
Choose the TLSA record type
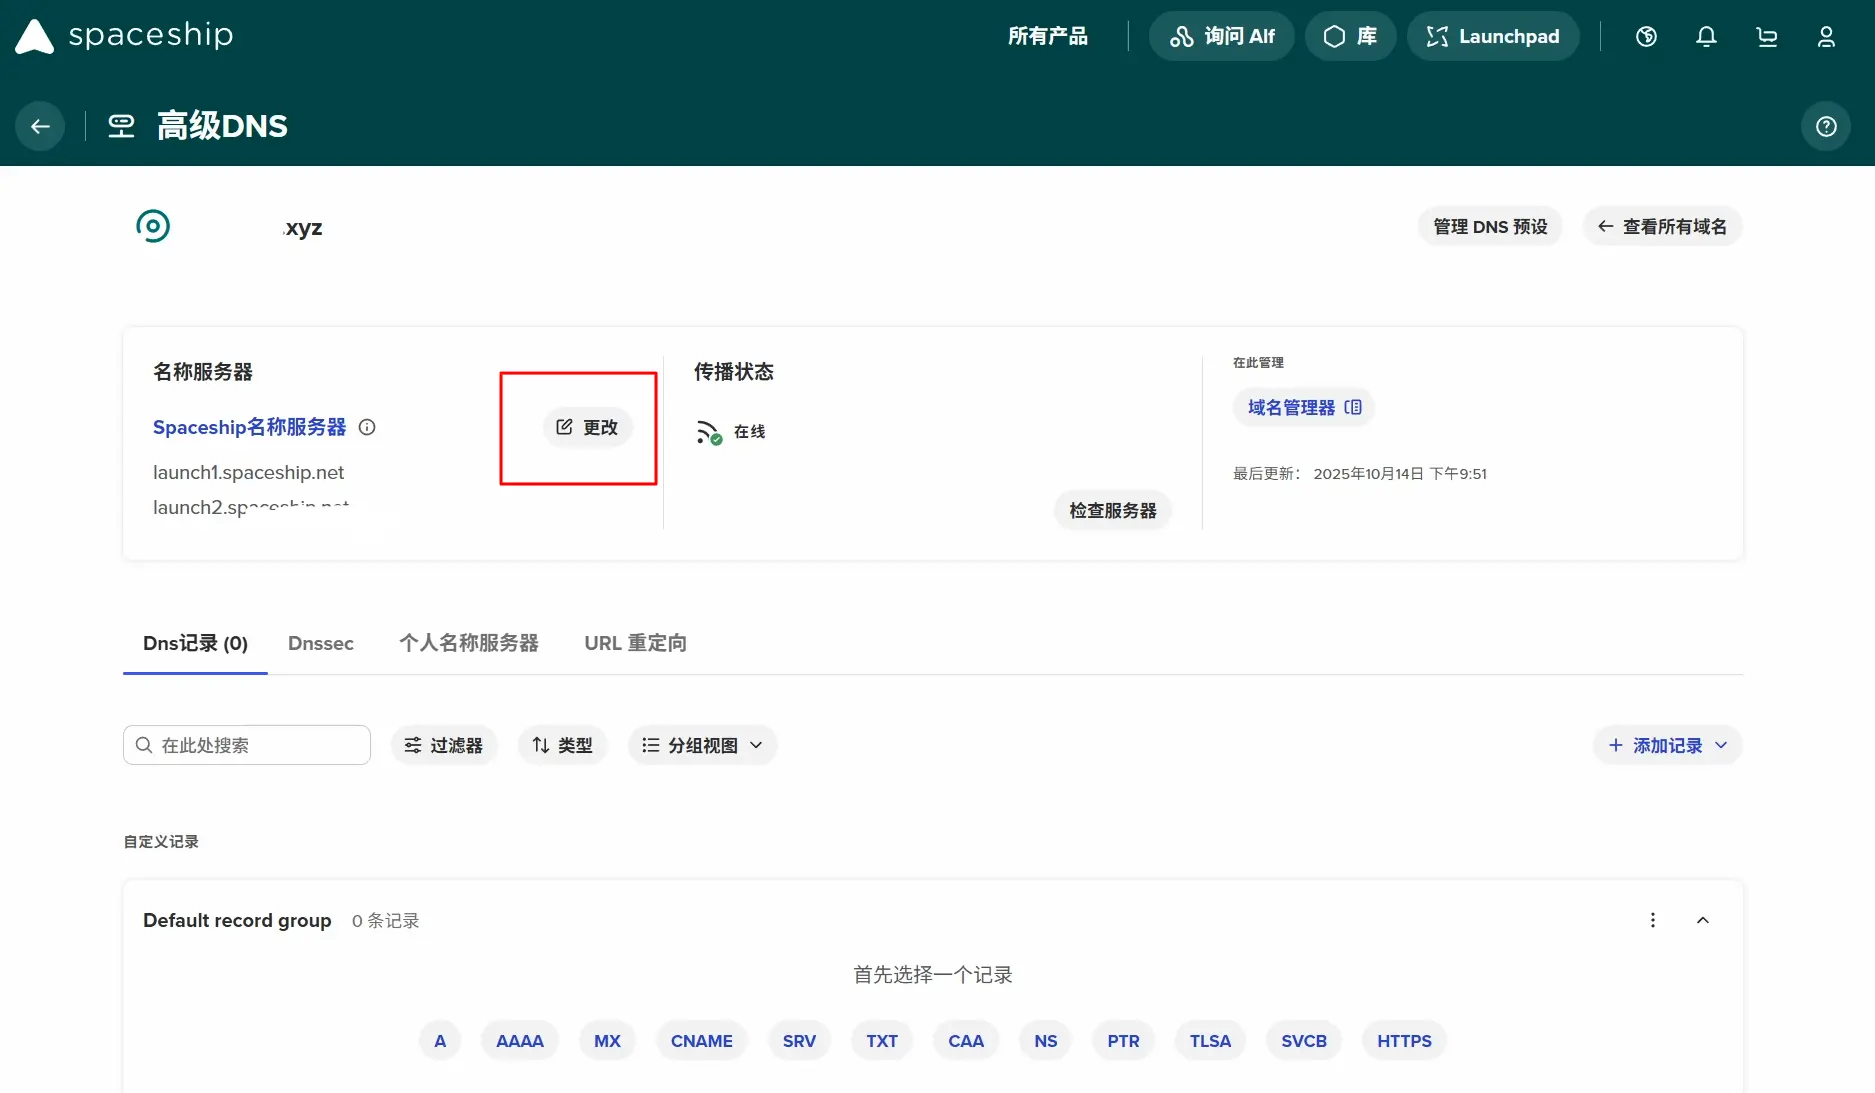[1210, 1041]
